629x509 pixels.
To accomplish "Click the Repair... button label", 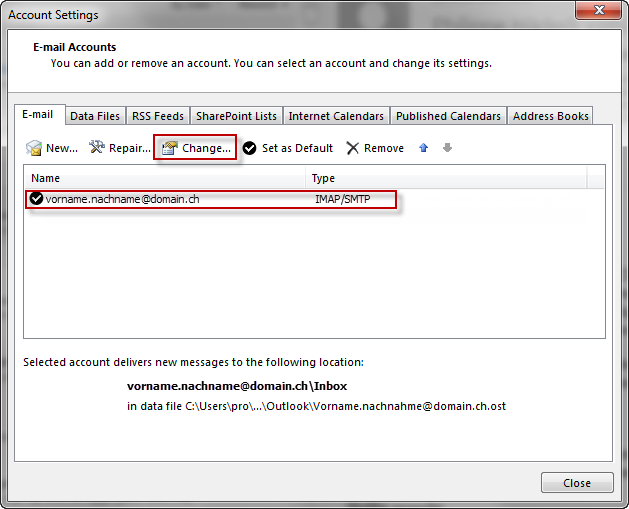I will (130, 148).
